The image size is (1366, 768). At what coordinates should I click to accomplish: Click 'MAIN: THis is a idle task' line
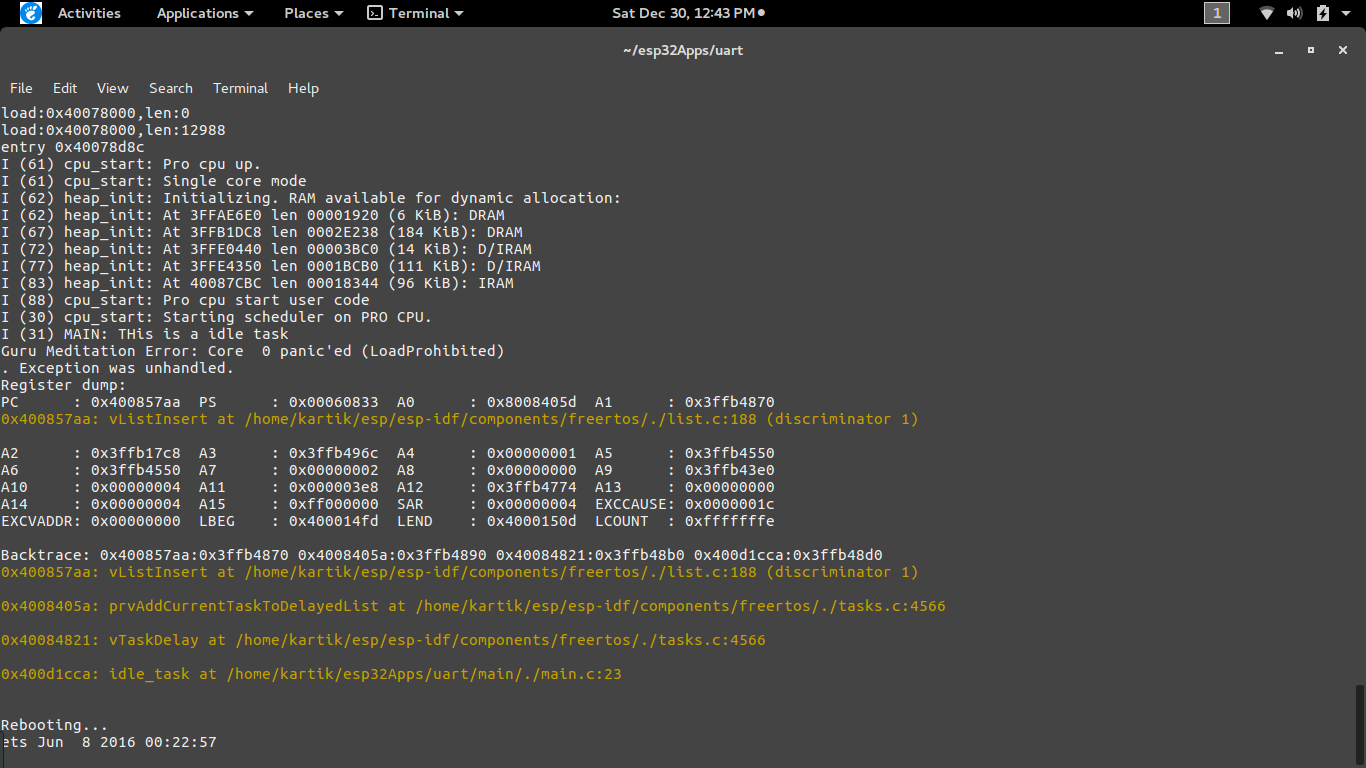click(145, 334)
